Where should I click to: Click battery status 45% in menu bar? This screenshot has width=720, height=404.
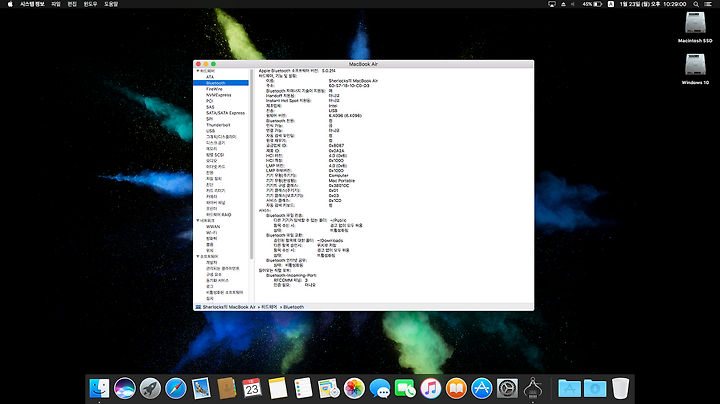click(592, 4)
